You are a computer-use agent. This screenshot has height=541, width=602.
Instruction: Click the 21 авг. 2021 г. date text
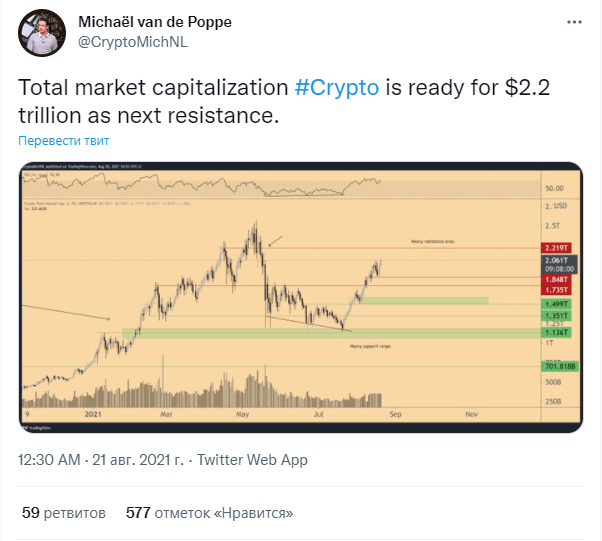[x=138, y=460]
